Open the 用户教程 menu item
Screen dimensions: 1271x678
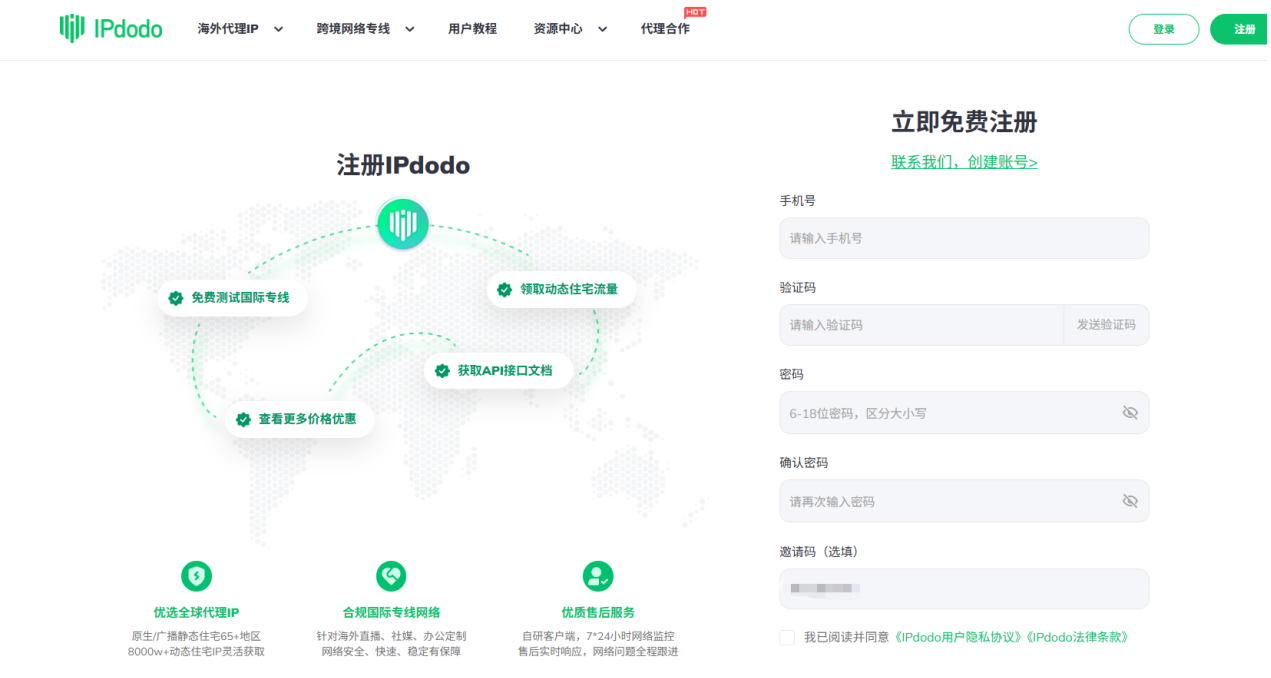472,29
